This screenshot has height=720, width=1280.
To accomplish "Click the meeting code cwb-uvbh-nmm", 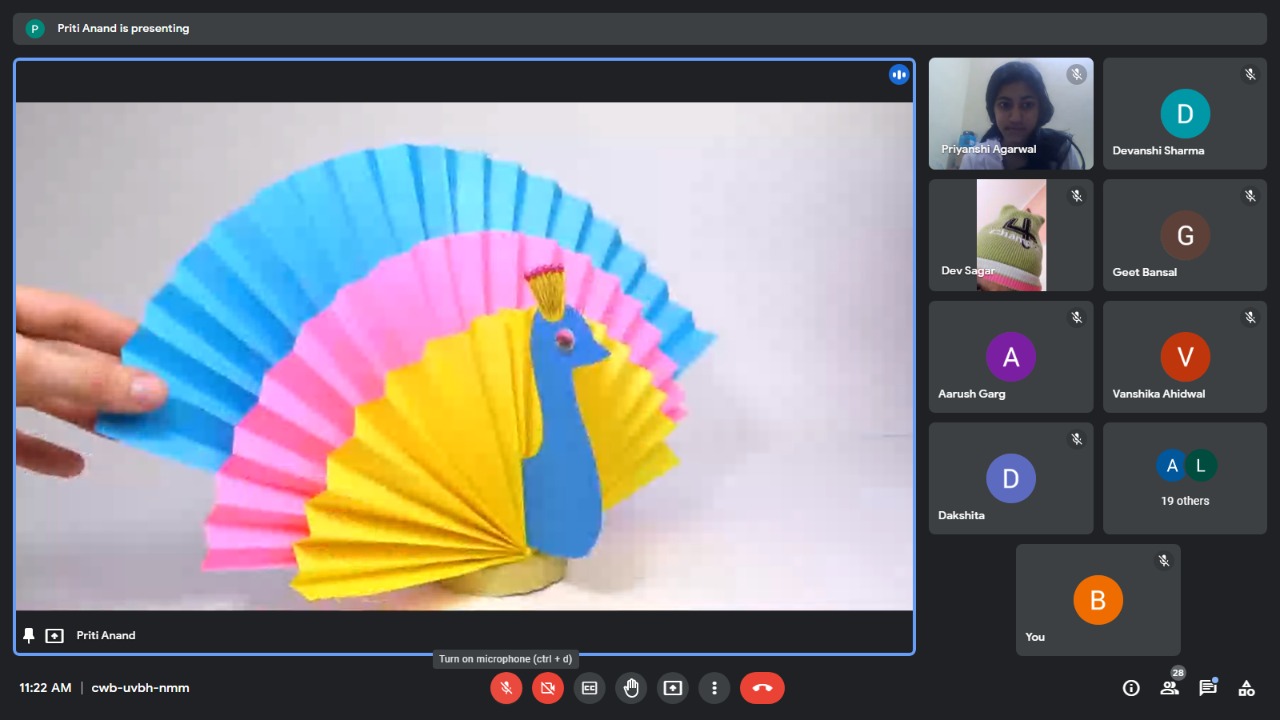I will [140, 688].
